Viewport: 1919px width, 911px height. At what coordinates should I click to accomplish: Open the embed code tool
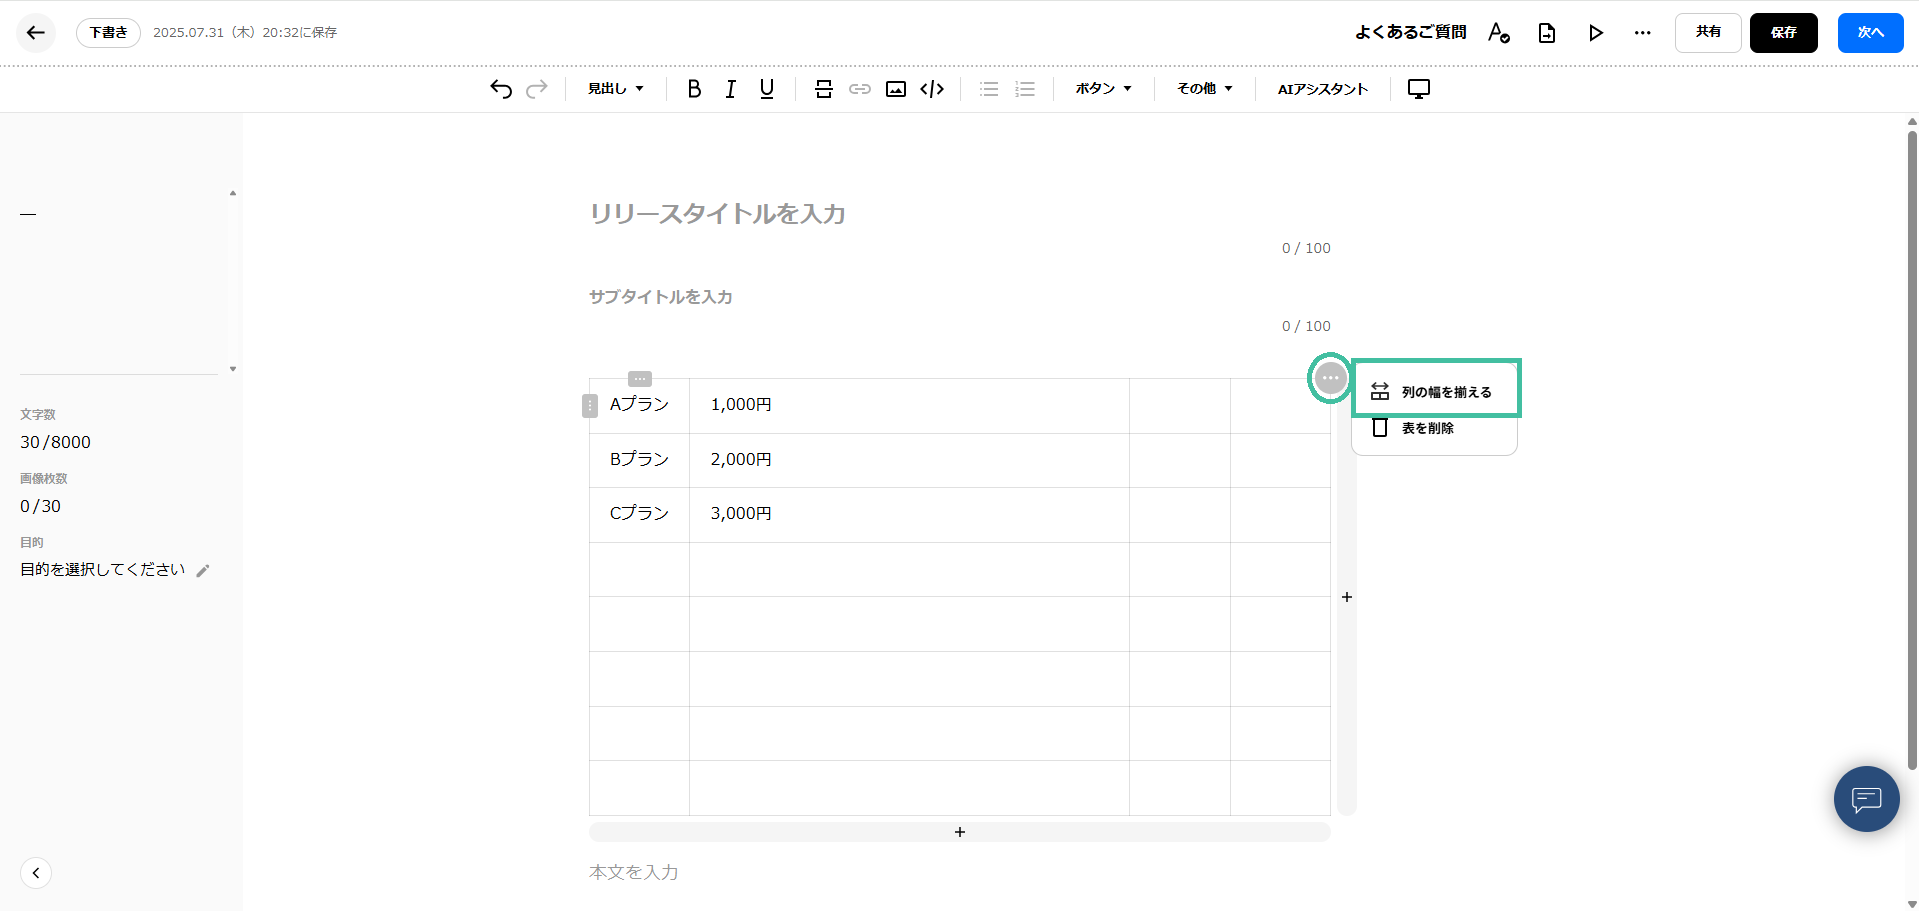coord(931,89)
